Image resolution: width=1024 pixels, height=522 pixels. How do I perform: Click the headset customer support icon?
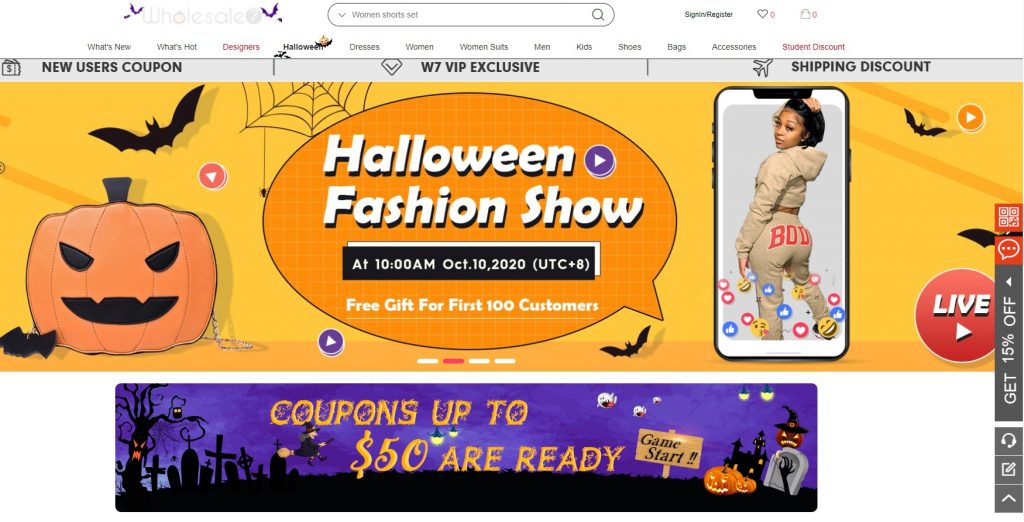[1009, 440]
